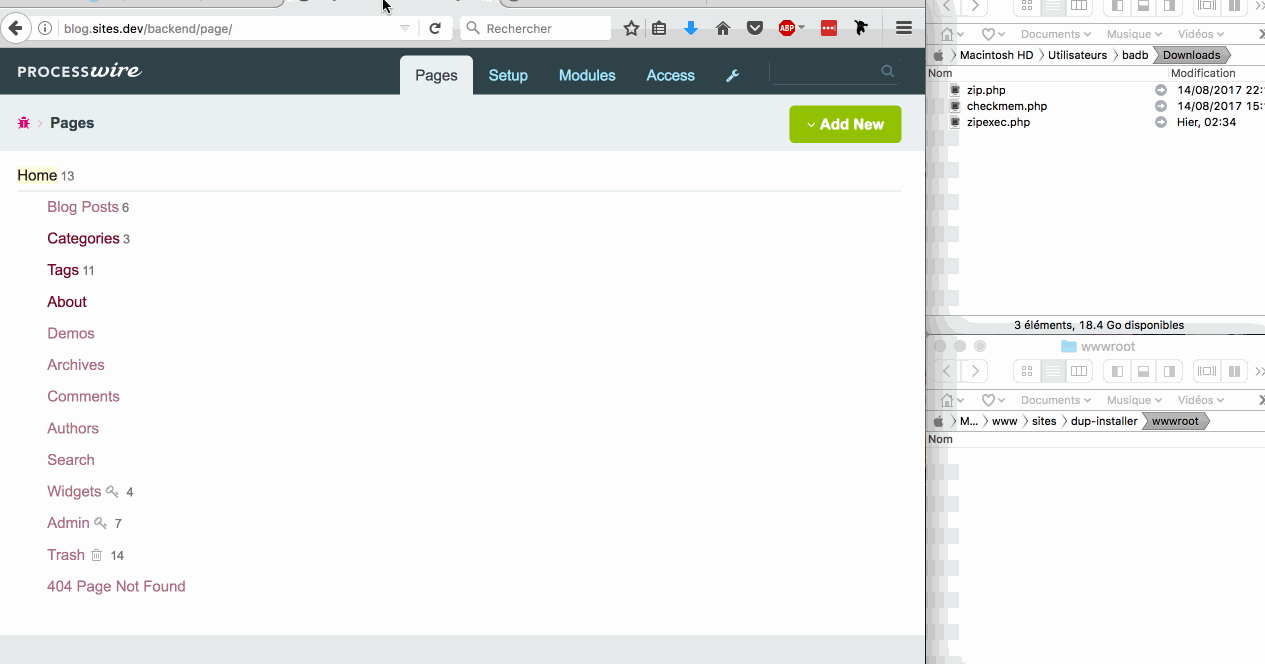Image resolution: width=1265 pixels, height=664 pixels.
Task: Switch Finder to column view
Action: [1078, 8]
